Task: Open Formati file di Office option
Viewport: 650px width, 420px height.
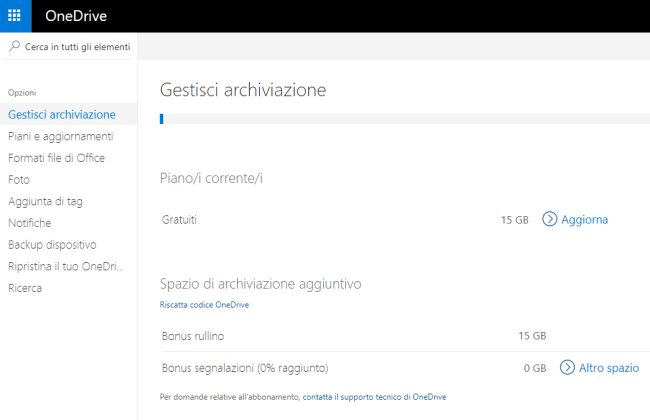Action: pos(56,158)
